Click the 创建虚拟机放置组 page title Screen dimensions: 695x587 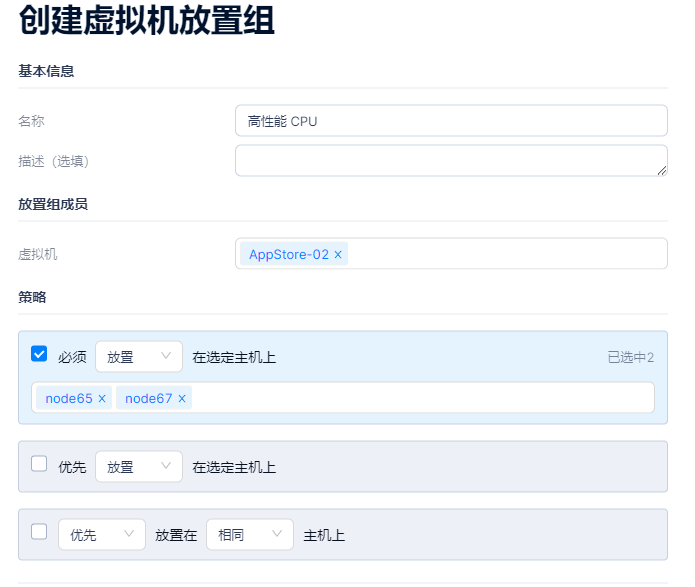point(147,20)
